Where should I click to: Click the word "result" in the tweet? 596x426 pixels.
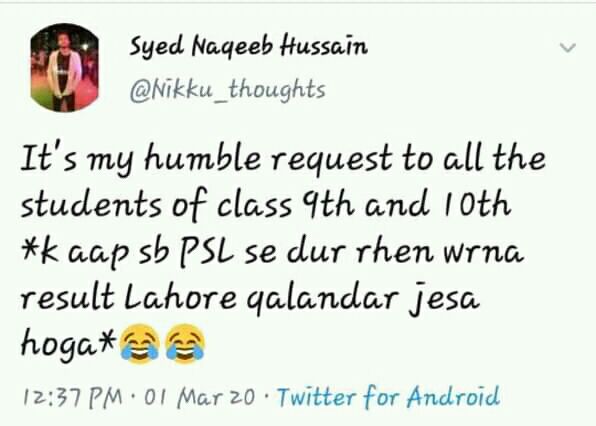pyautogui.click(x=68, y=296)
